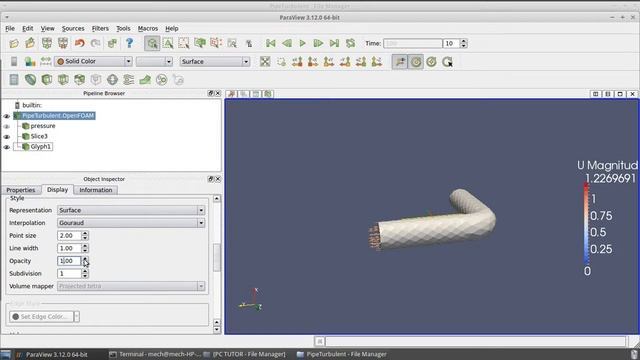Screen dimensions: 640x360
Task: Choose the Select Cells On surface tool
Action: (x=168, y=43)
